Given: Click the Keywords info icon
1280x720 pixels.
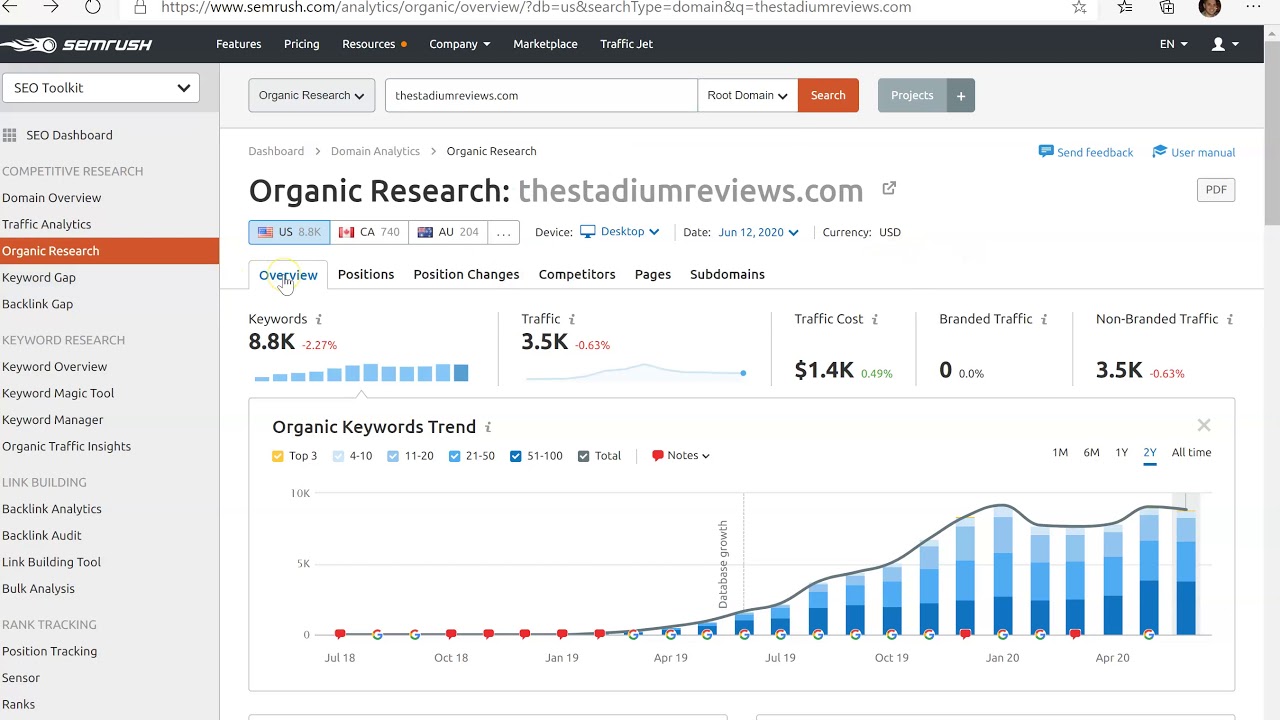Looking at the screenshot, I should tap(319, 319).
